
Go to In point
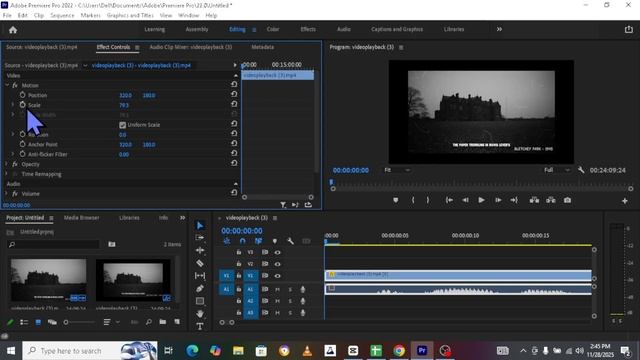coord(449,200)
